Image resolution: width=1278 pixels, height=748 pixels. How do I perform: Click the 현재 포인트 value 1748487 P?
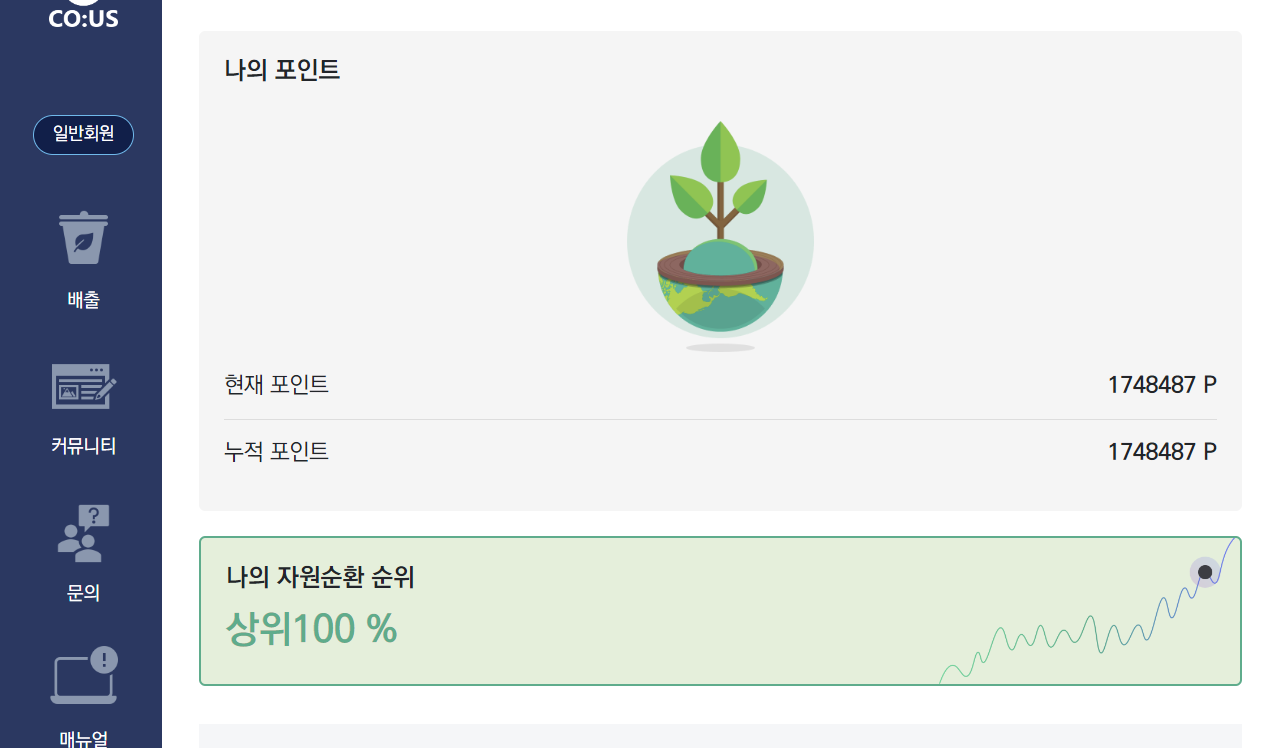click(1162, 385)
